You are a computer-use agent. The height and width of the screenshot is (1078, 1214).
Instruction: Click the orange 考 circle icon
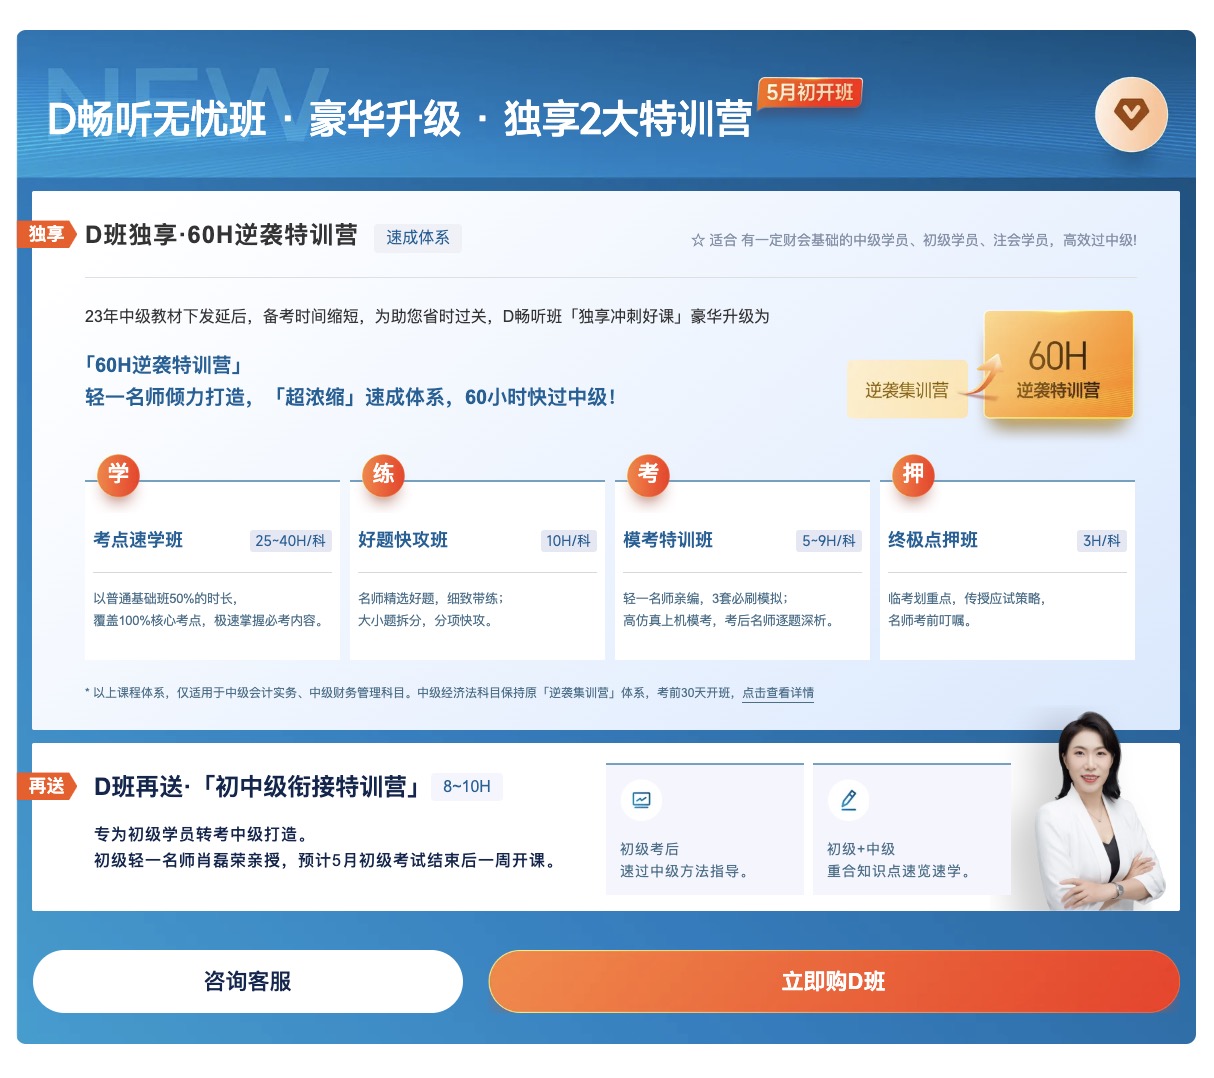[648, 474]
